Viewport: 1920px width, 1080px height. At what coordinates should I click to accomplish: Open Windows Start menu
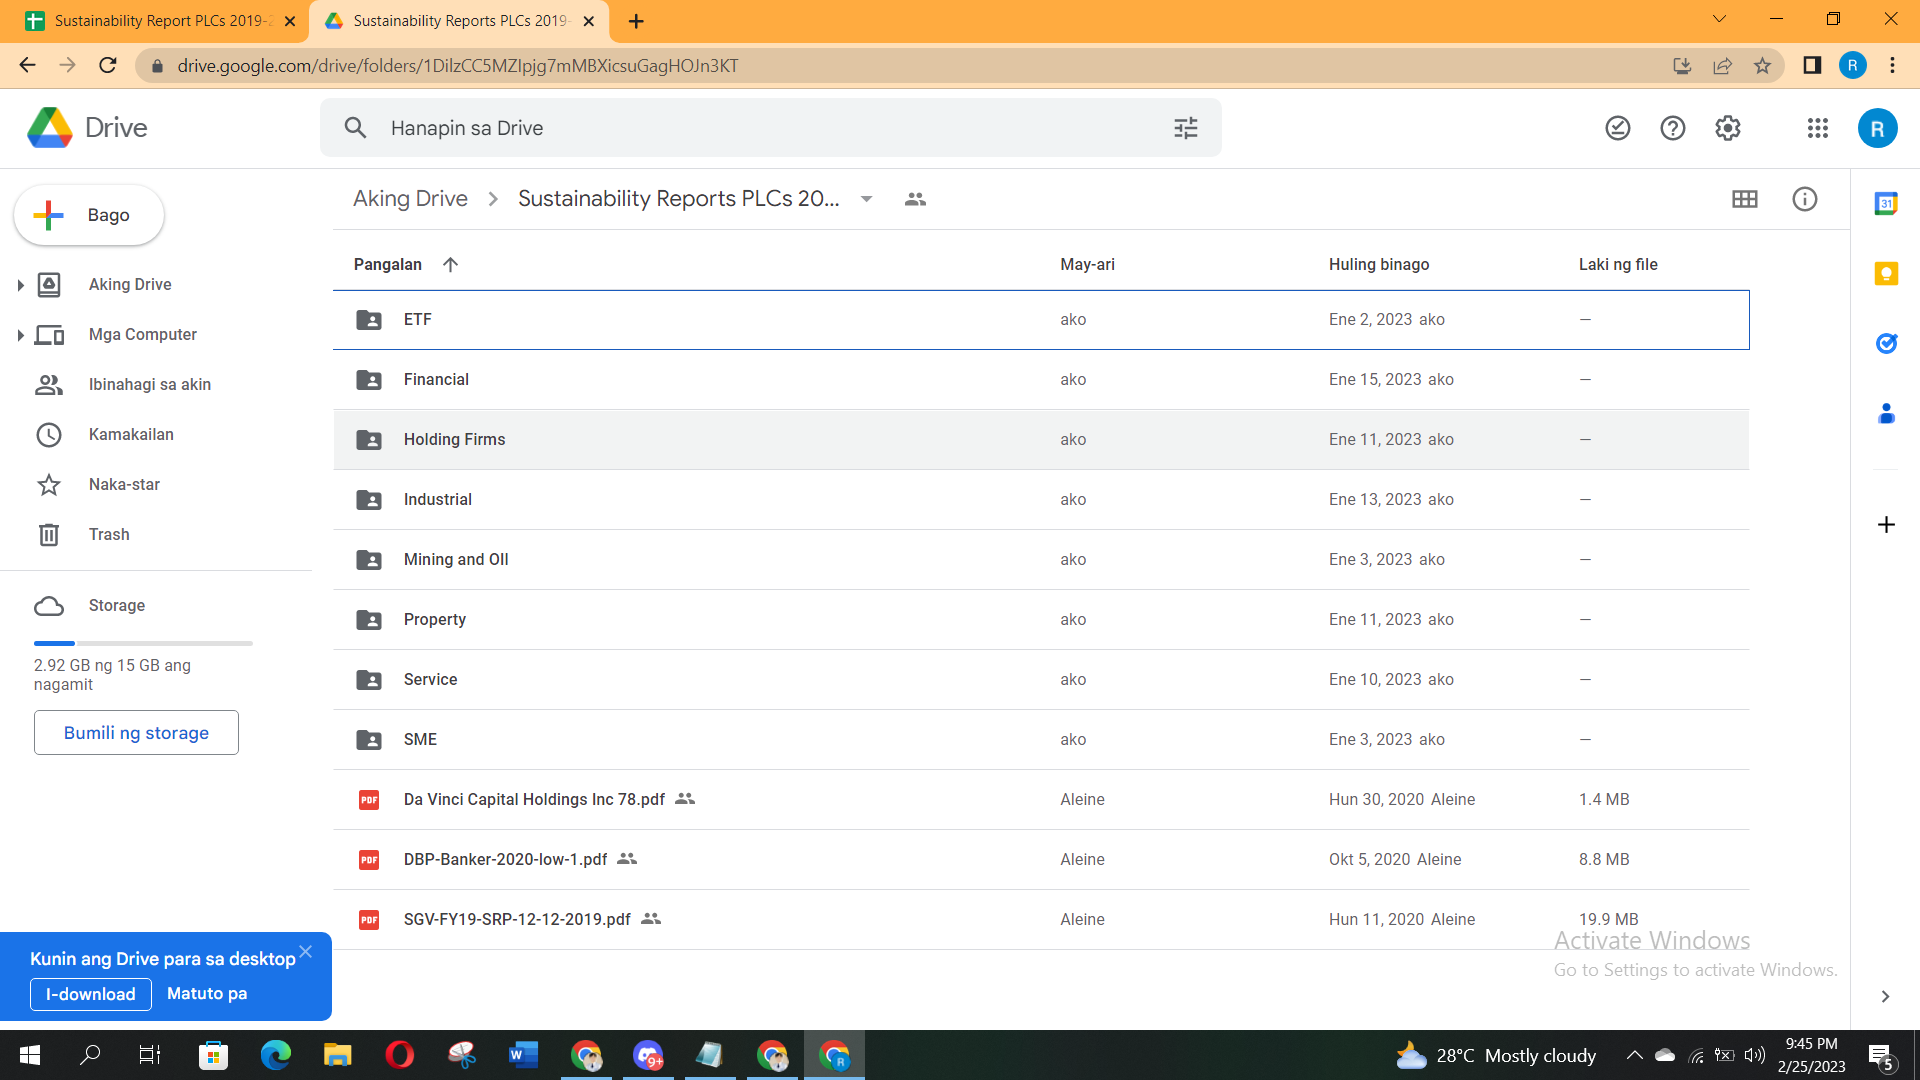30,1055
